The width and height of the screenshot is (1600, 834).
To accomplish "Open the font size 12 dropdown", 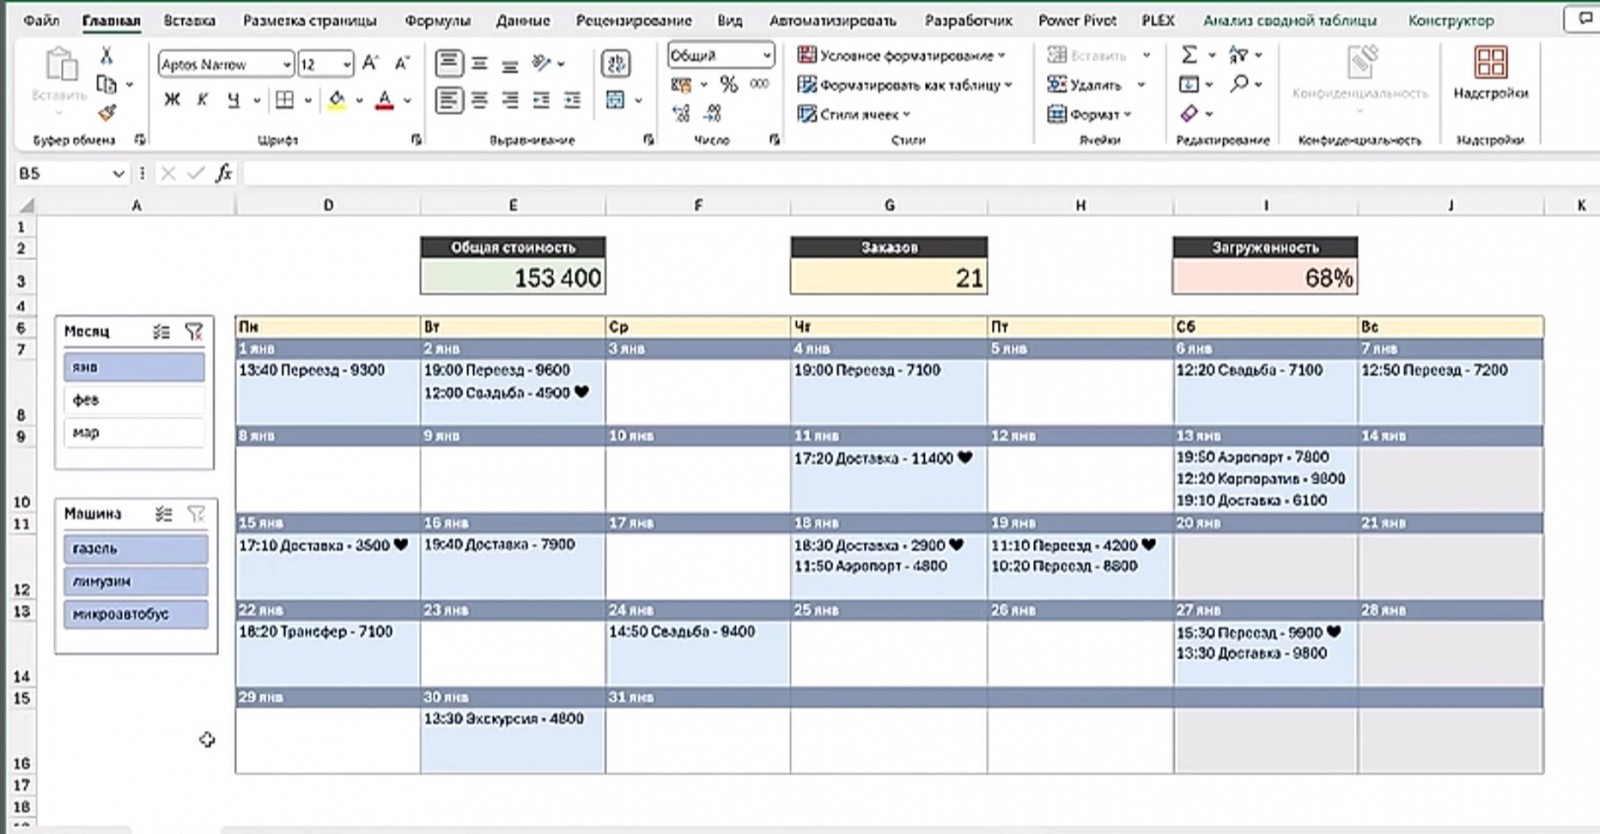I will tap(347, 64).
